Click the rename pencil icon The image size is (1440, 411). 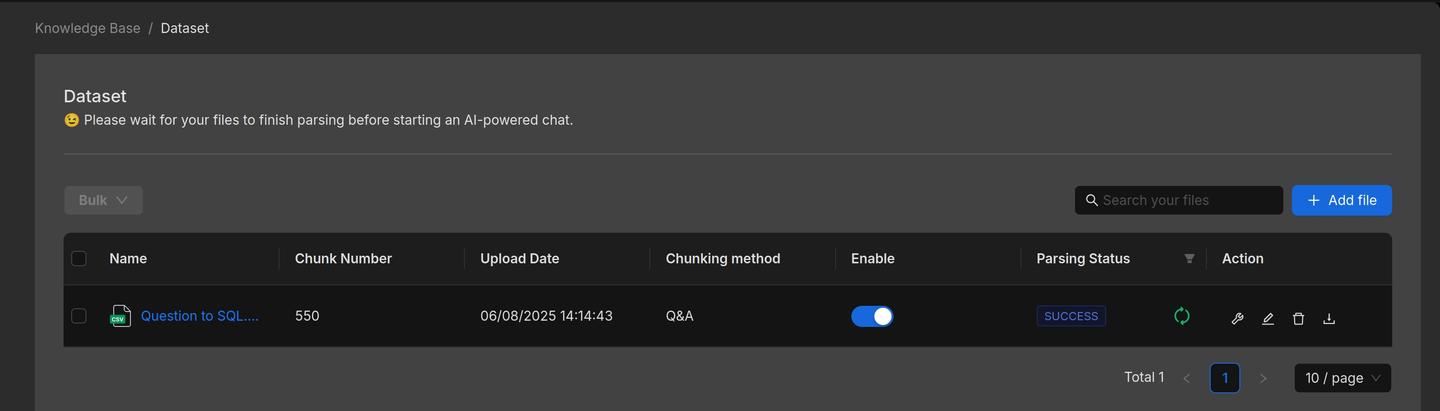[x=1267, y=318]
